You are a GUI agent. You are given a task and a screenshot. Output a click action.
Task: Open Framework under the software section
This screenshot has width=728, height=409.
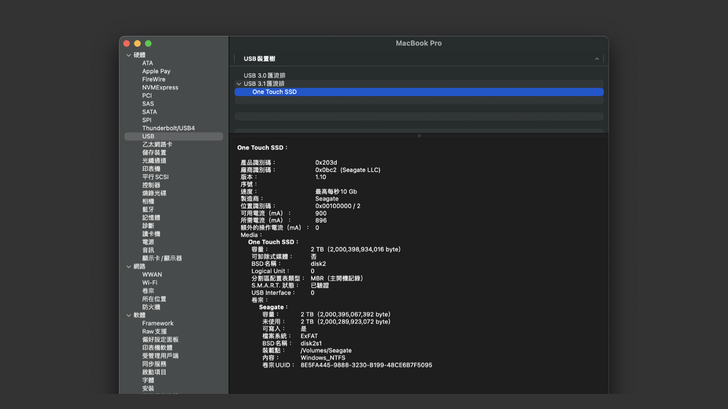click(x=157, y=323)
